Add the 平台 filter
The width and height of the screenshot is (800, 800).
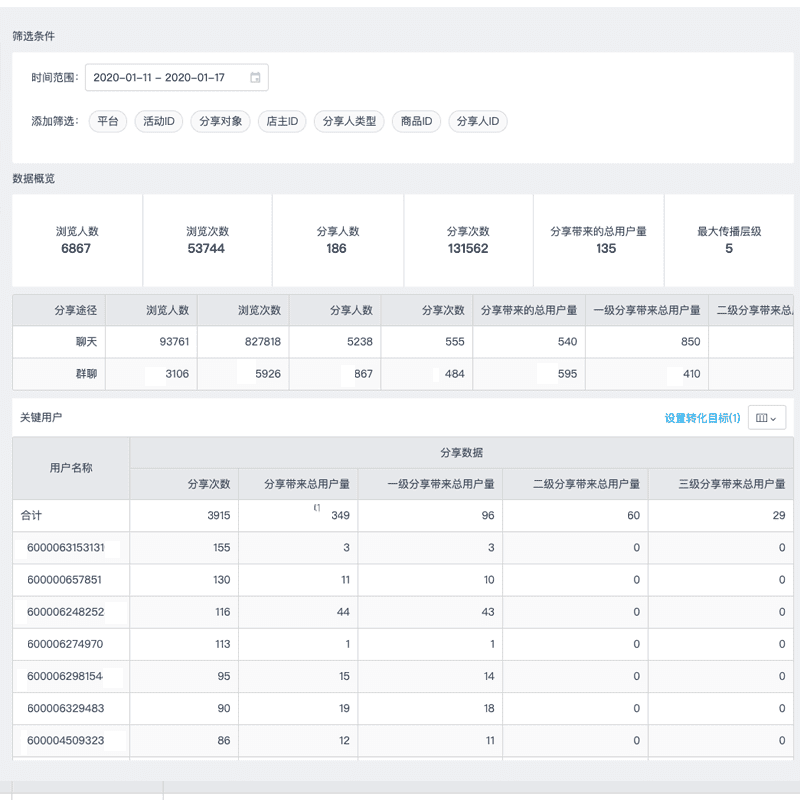point(108,121)
